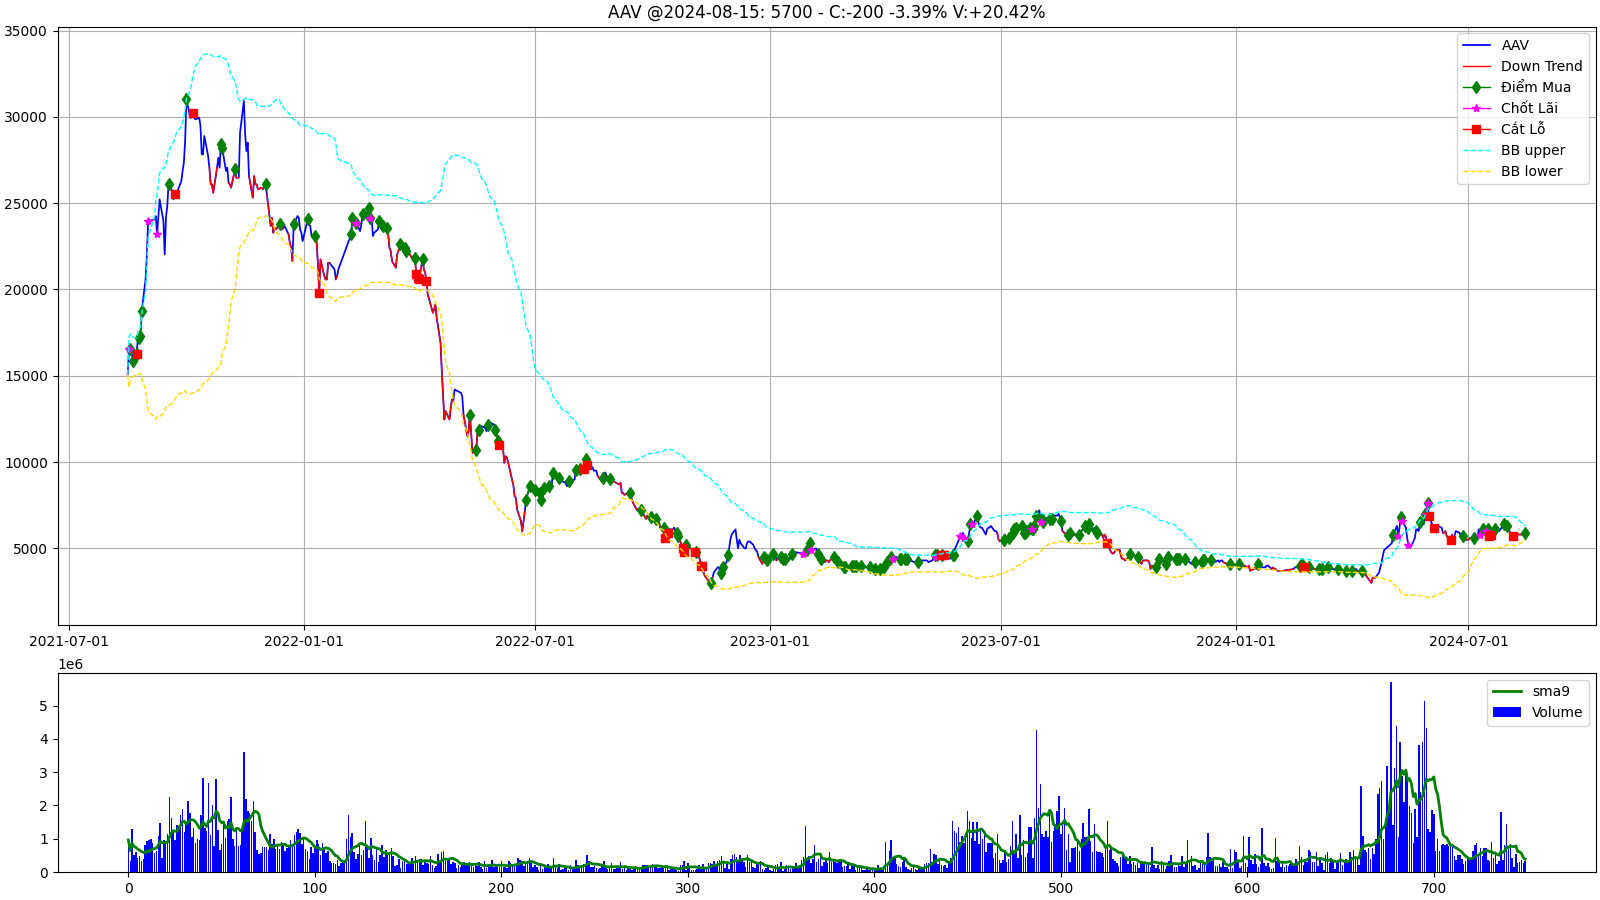Click the Volume legend entry

point(1537,712)
